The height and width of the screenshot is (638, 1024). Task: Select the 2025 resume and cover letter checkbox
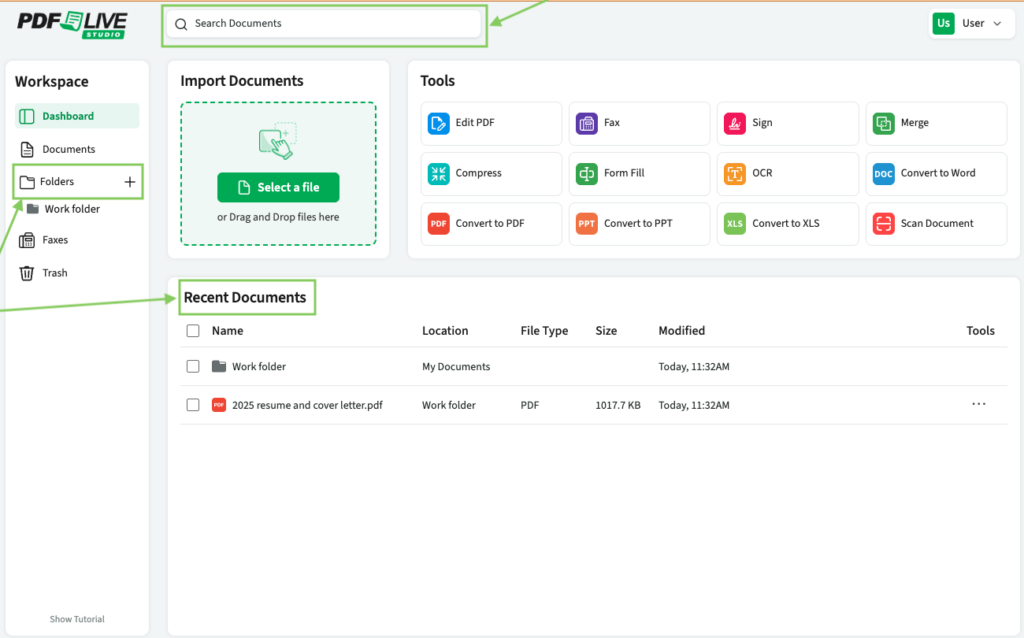pos(192,405)
